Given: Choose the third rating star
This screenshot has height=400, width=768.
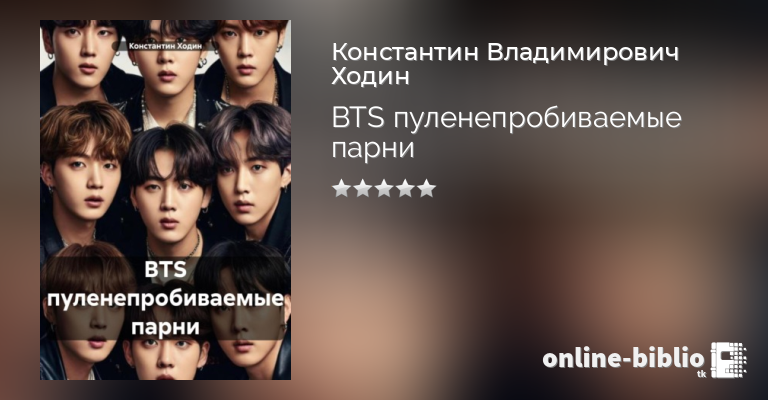Looking at the screenshot, I should (384, 188).
